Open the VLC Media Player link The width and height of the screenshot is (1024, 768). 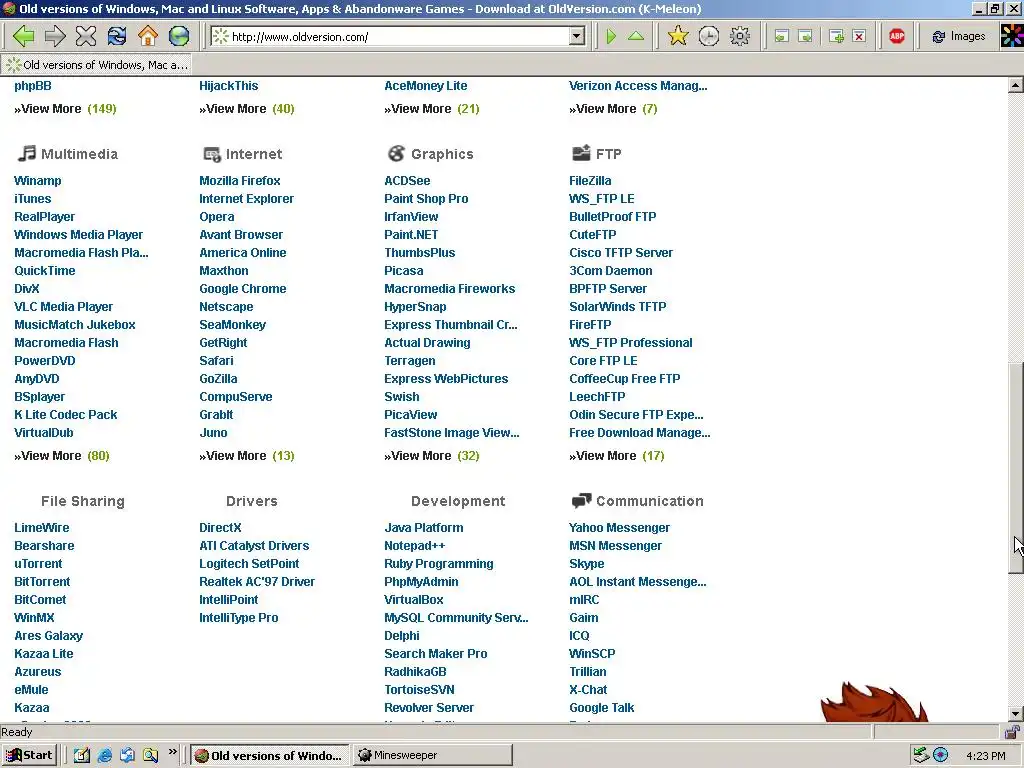click(x=63, y=307)
